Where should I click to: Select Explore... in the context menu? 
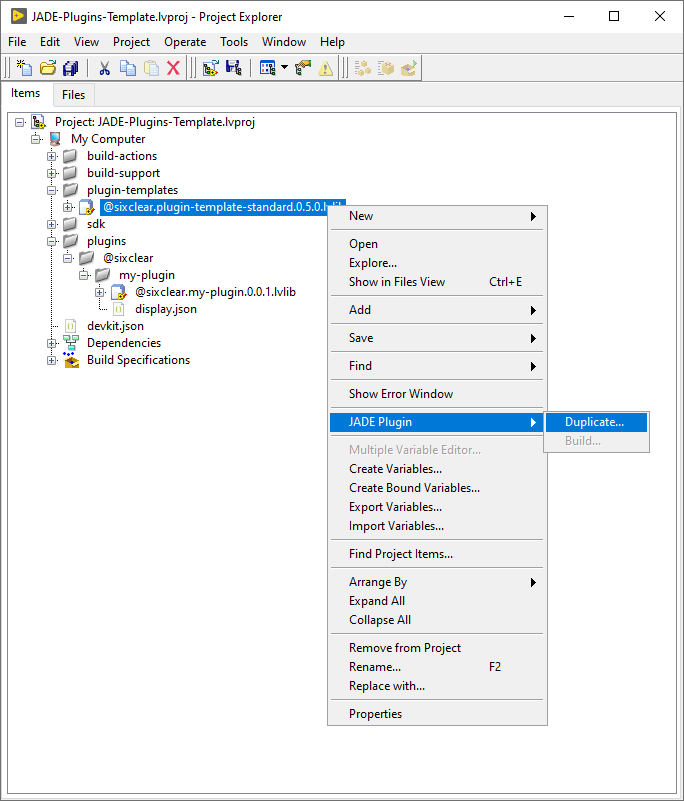(x=437, y=263)
